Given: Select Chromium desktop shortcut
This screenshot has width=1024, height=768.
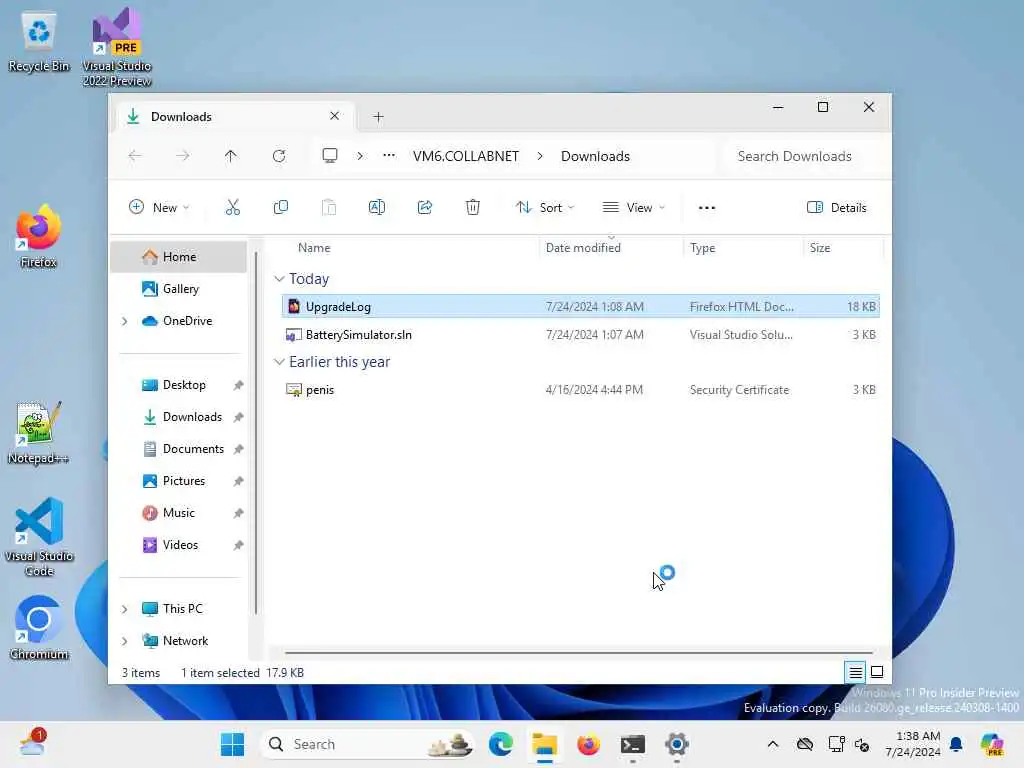Looking at the screenshot, I should (x=39, y=628).
